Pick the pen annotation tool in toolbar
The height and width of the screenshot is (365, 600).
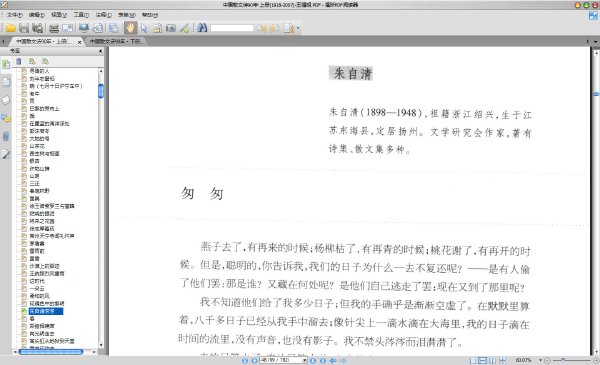tap(184, 28)
